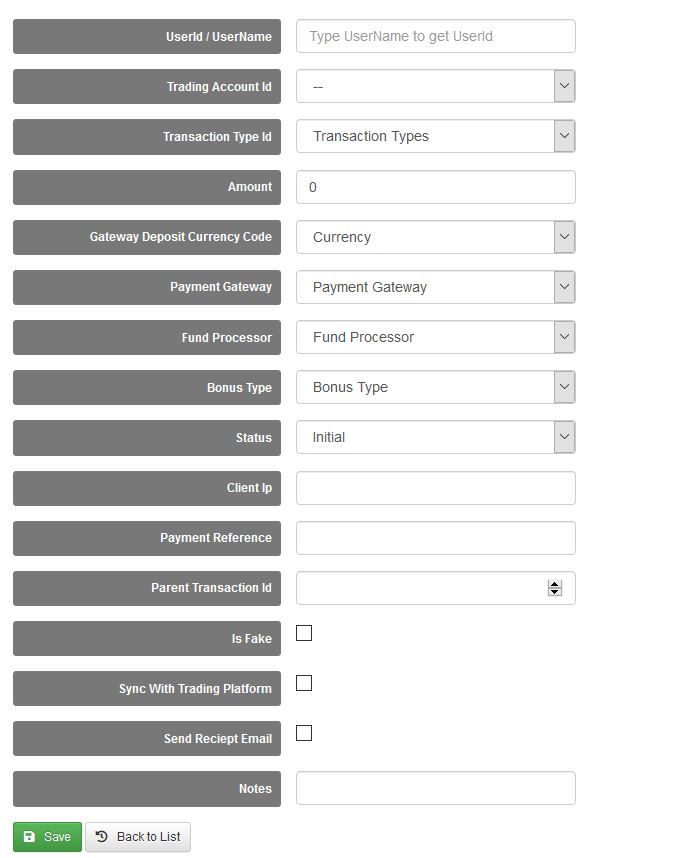Expand the Transaction Types dropdown
674x858 pixels.
(435, 137)
